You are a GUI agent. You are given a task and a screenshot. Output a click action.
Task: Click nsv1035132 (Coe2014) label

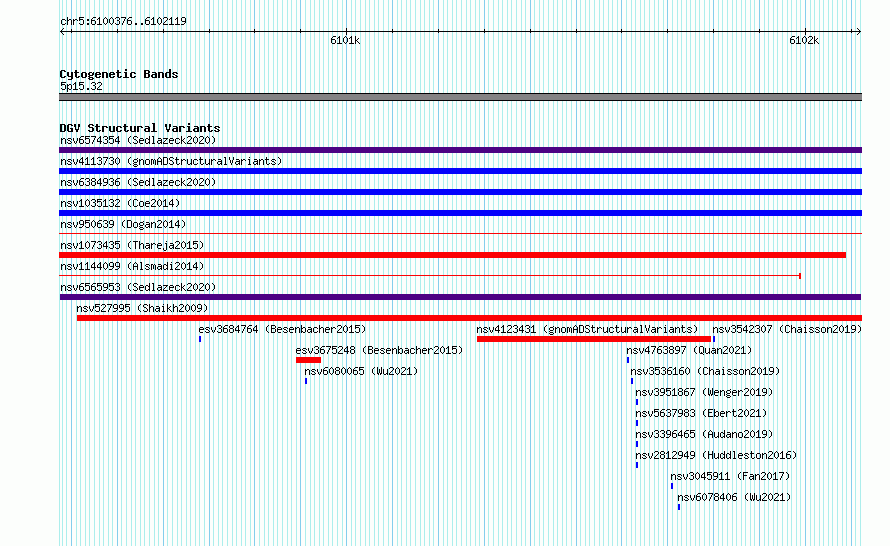coord(120,203)
